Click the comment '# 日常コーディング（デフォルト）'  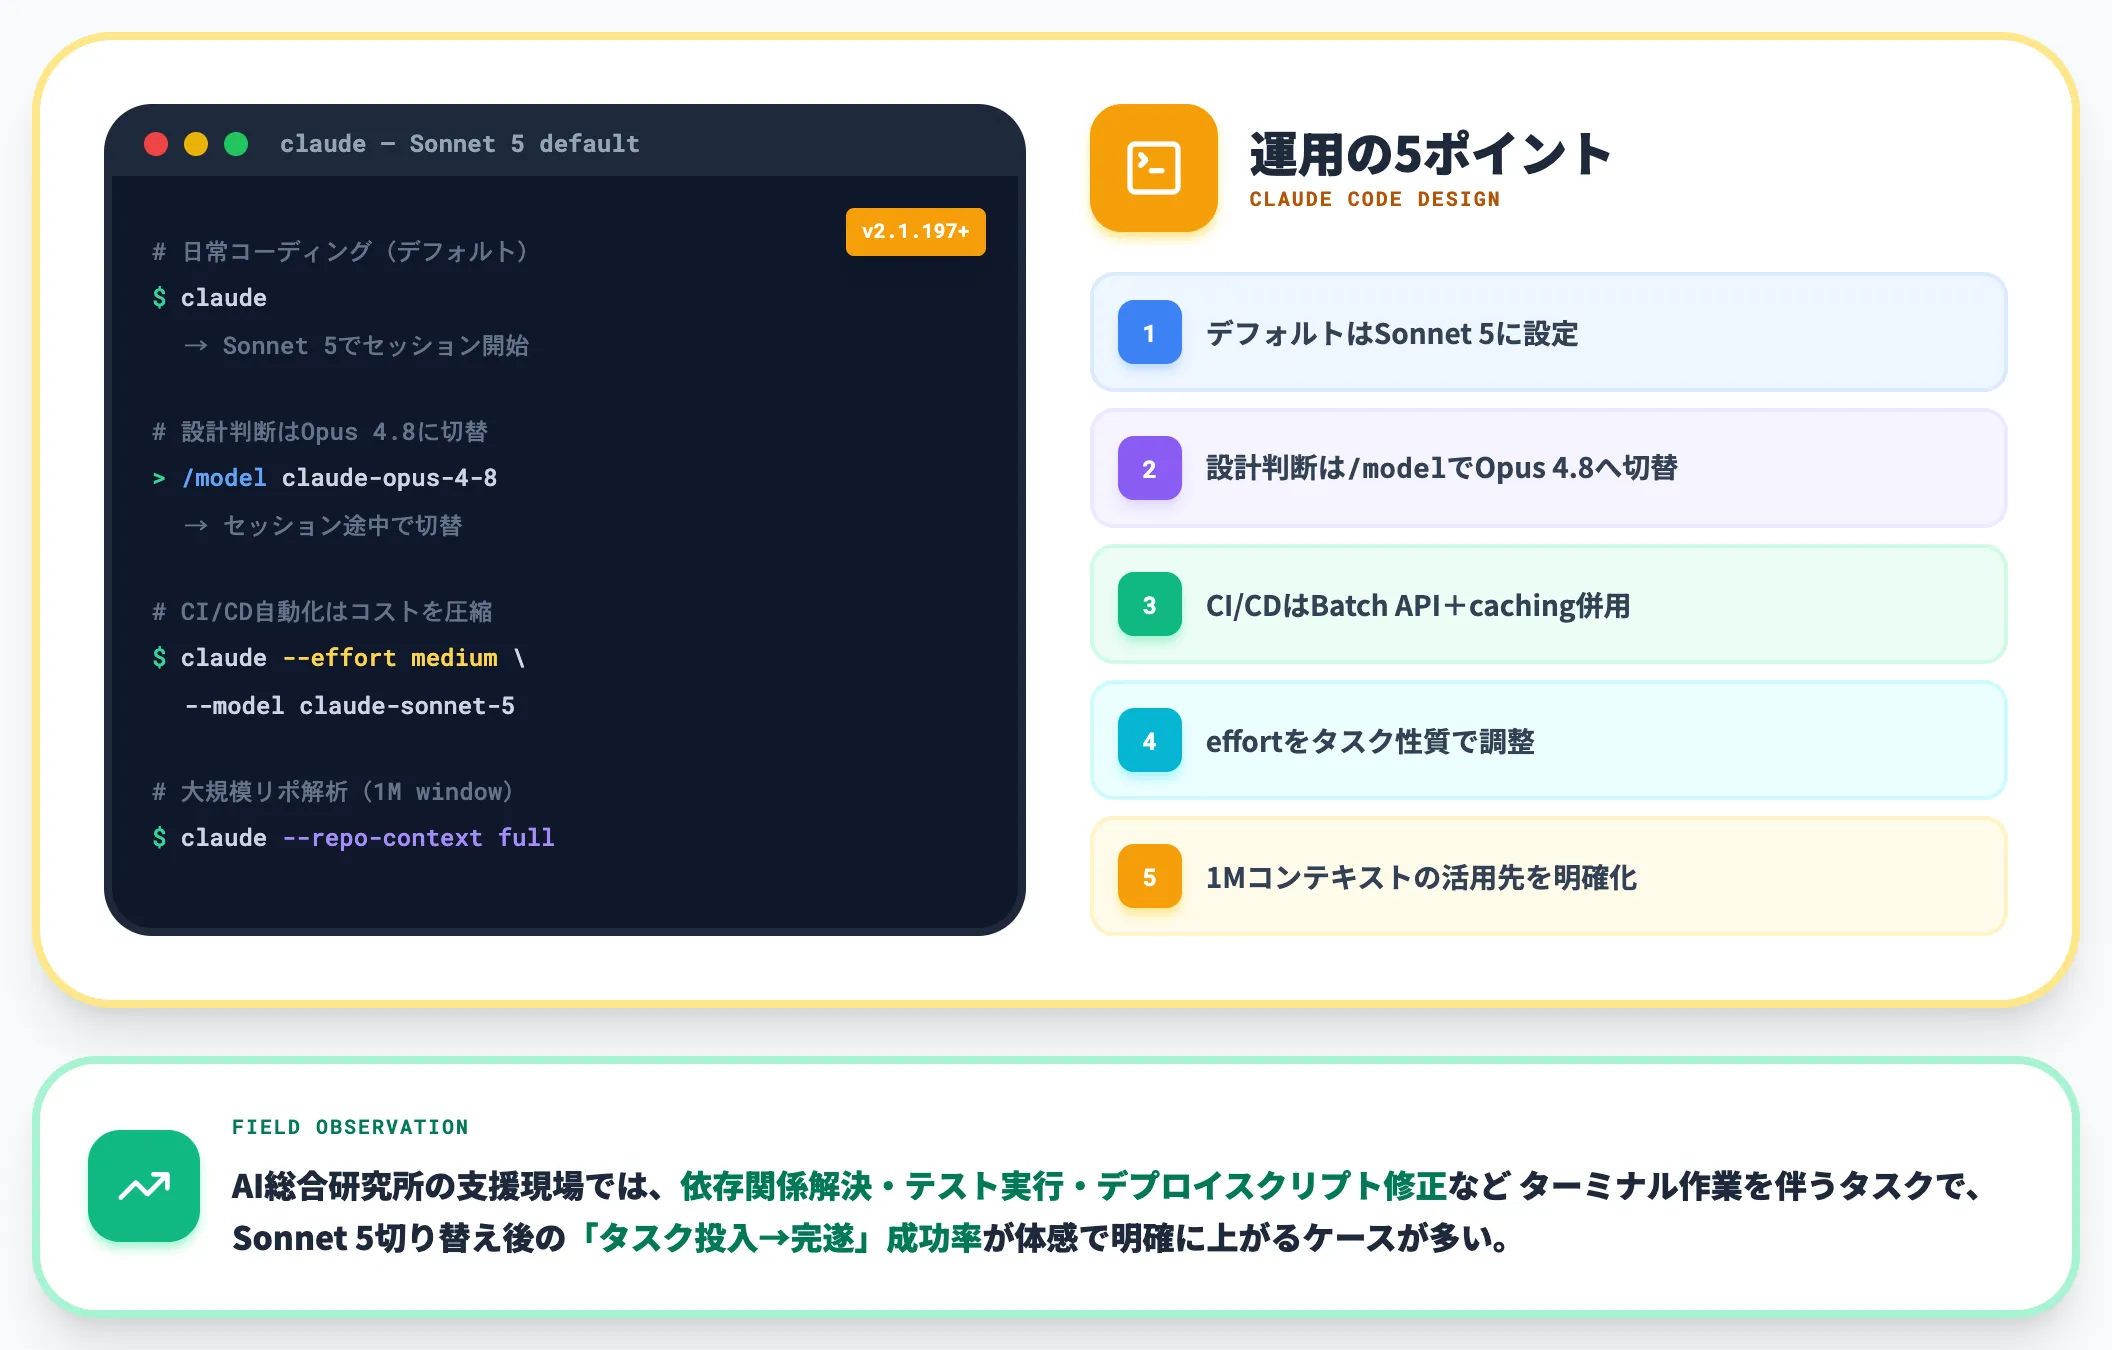(x=340, y=251)
